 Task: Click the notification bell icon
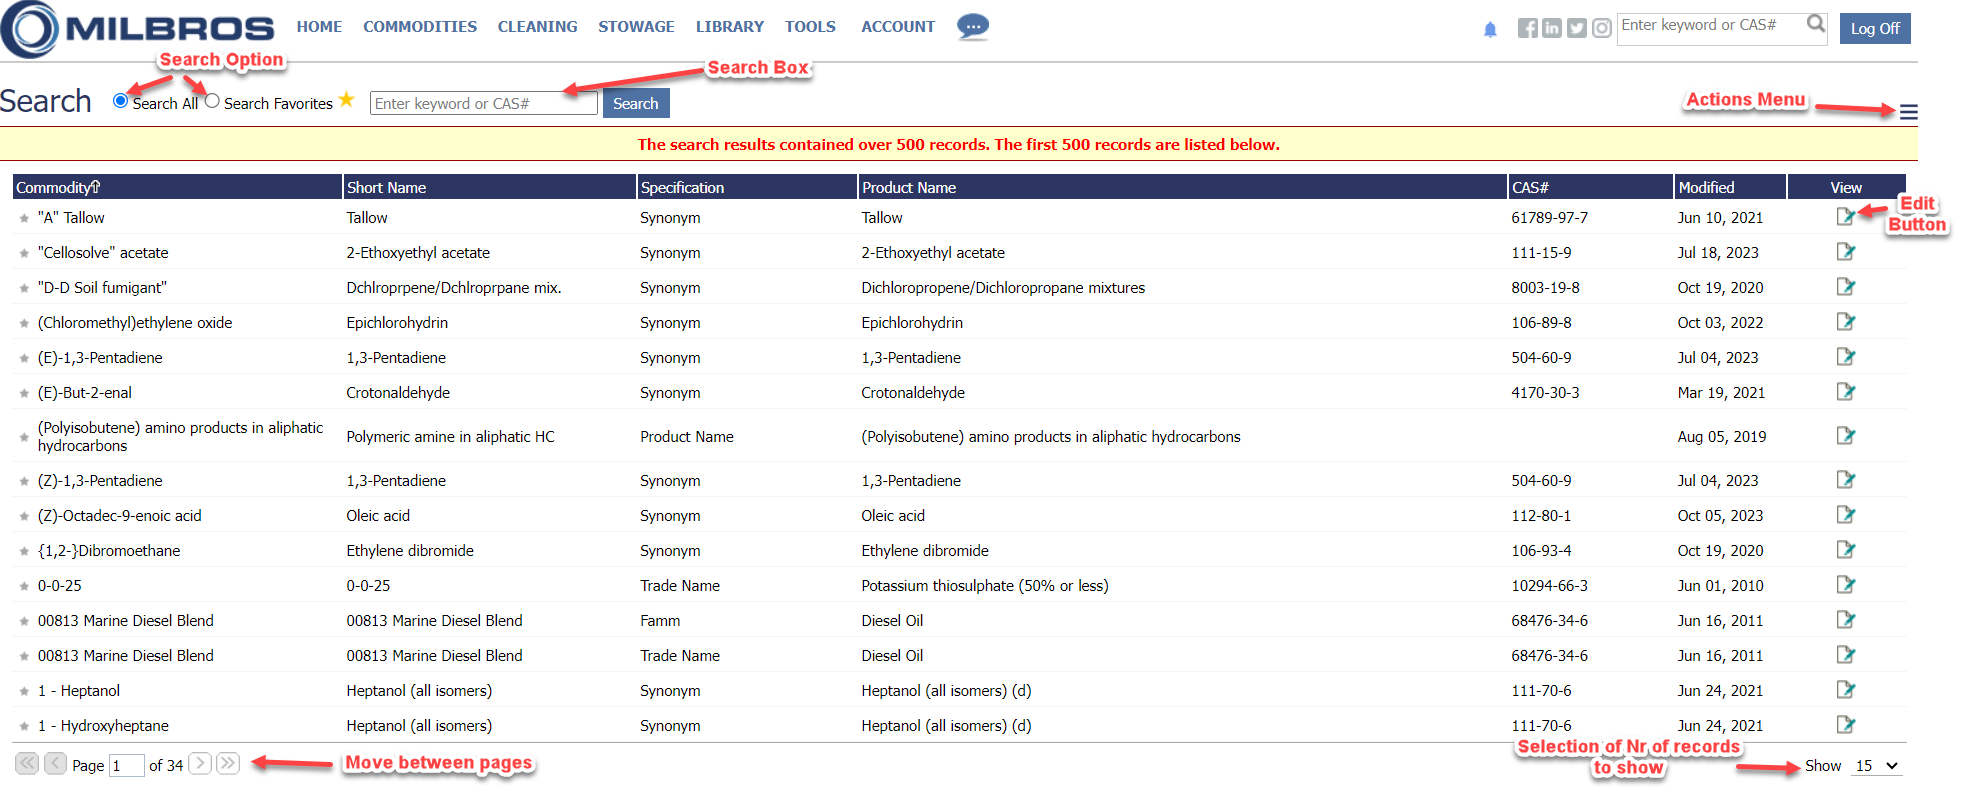click(1490, 29)
